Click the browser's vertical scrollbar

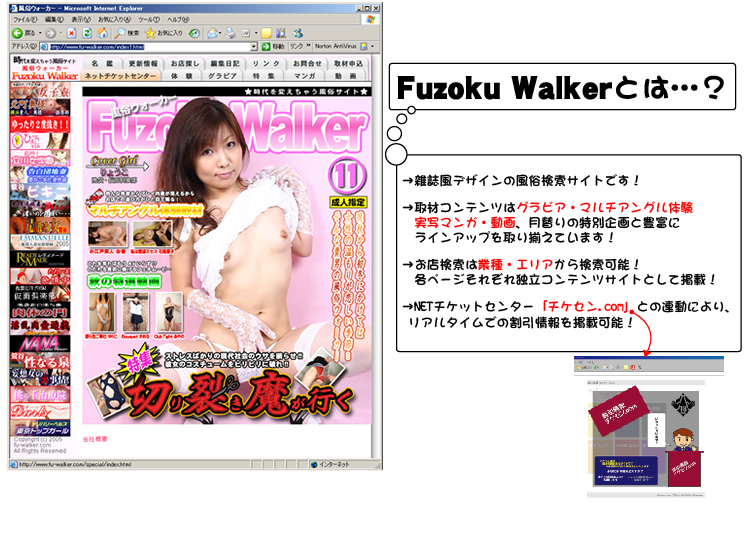tap(377, 256)
